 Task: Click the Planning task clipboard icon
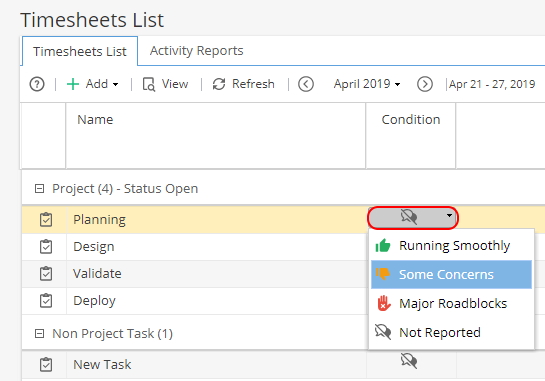click(x=46, y=220)
